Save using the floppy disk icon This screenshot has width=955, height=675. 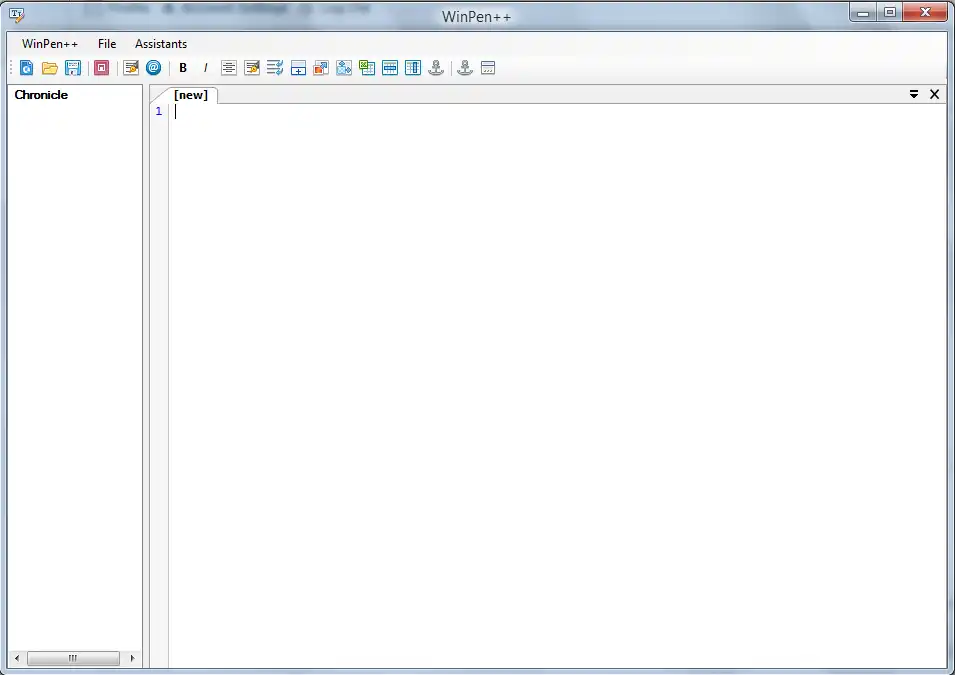point(73,68)
